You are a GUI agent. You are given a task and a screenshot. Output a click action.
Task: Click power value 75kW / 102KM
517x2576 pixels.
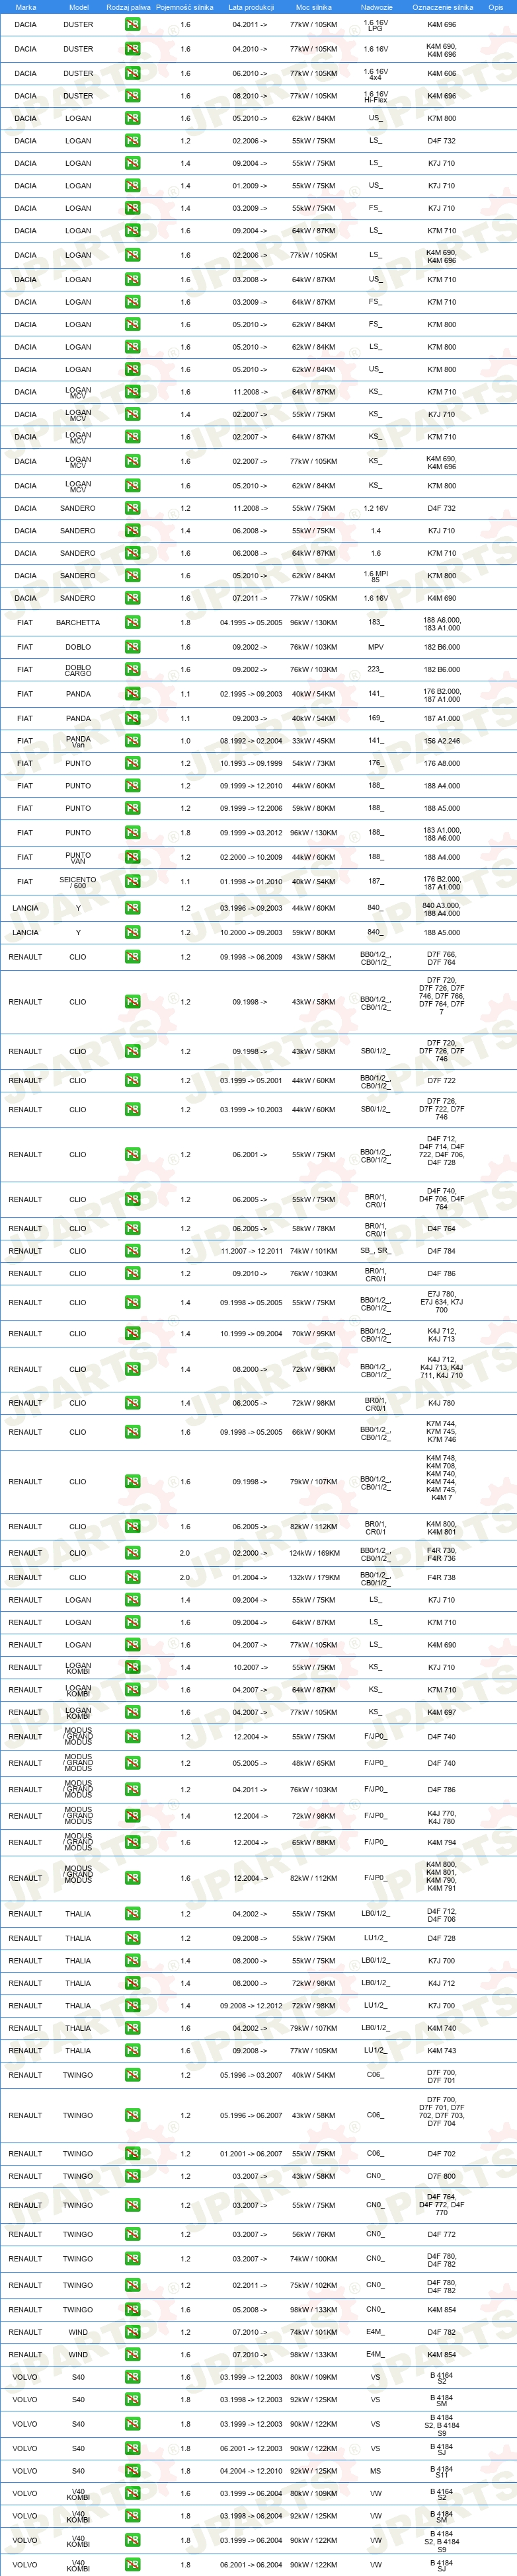[313, 2285]
